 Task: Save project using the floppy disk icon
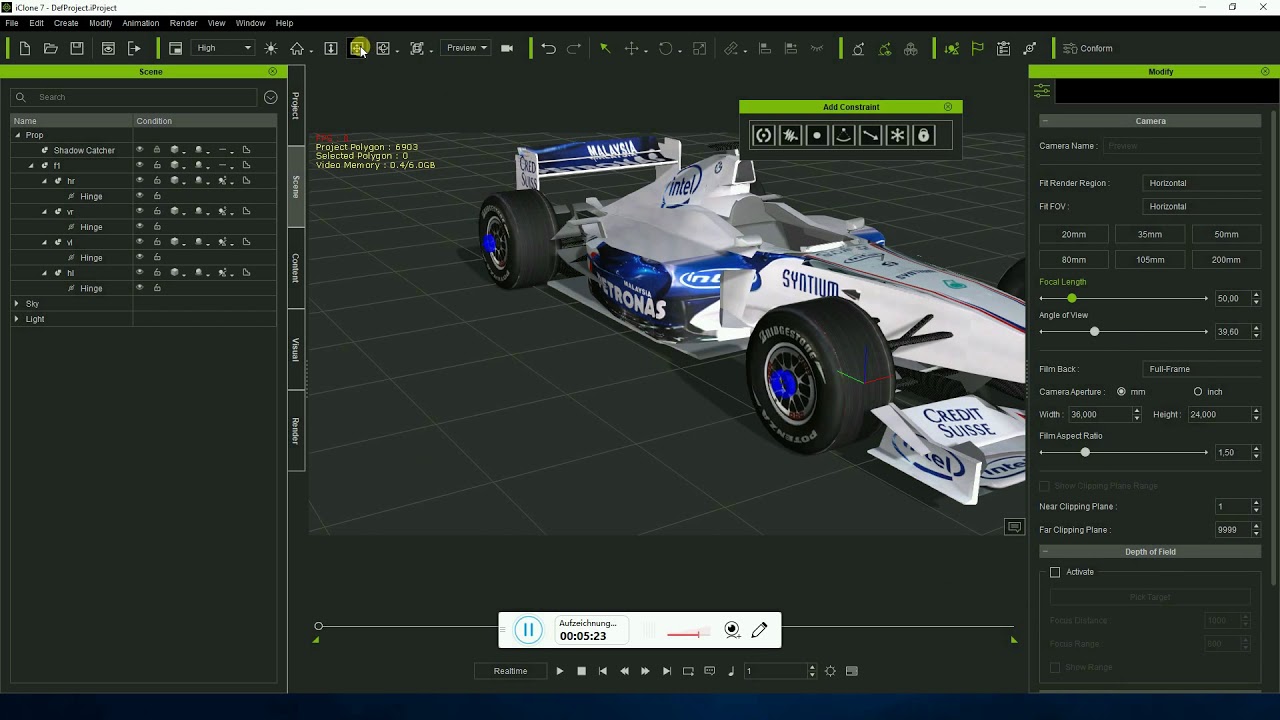(x=77, y=48)
